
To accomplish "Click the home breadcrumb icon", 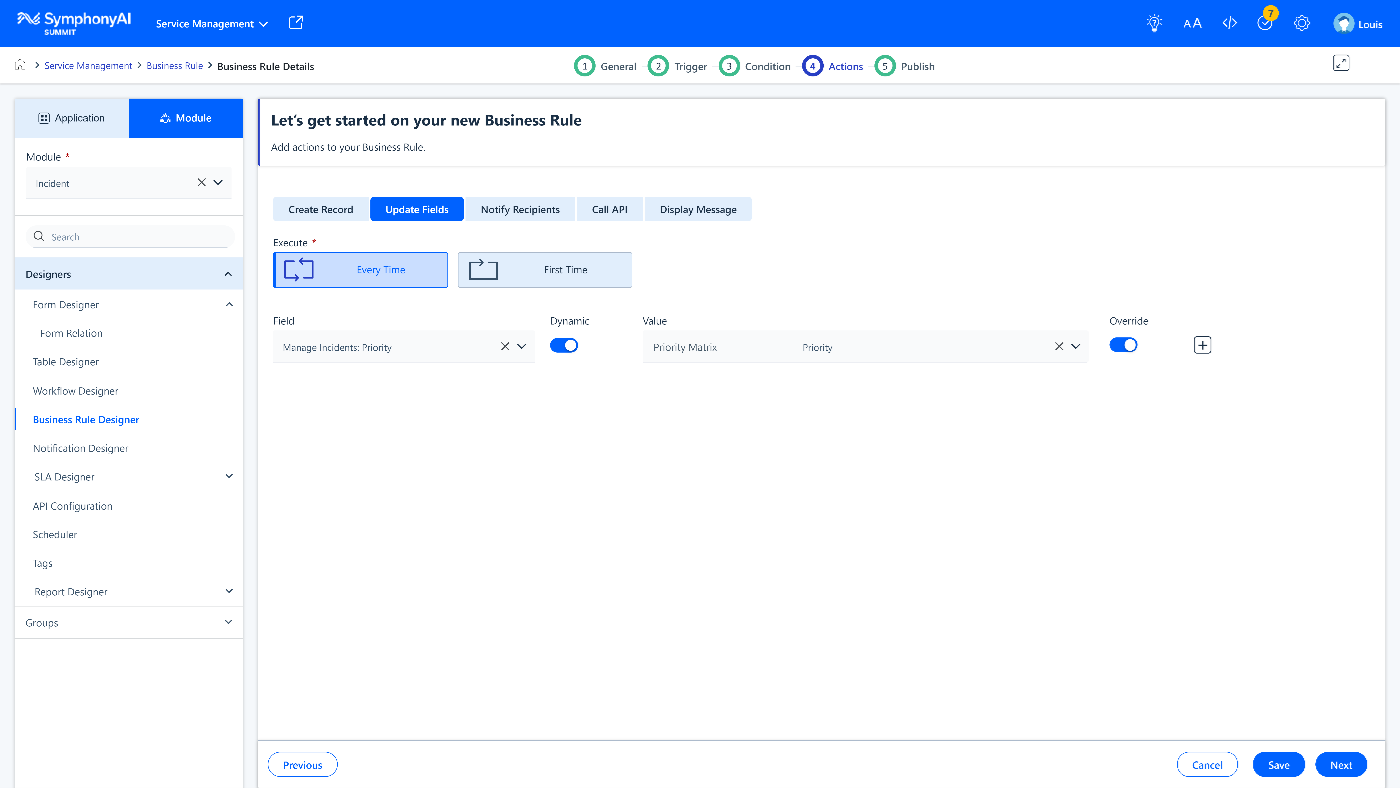I will click(18, 64).
